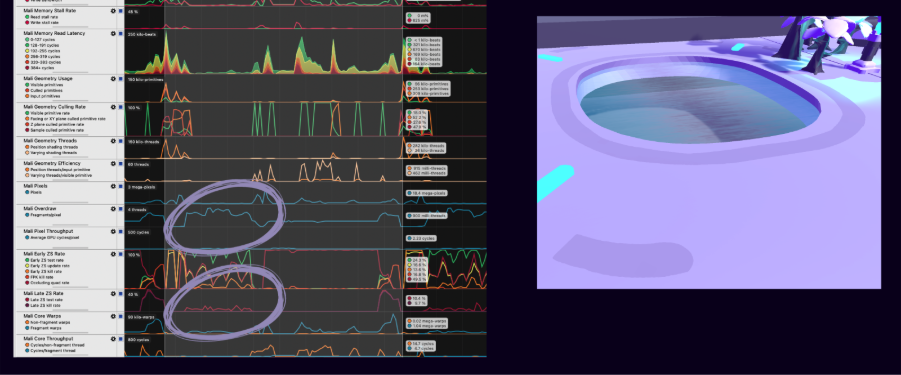Open settings gear for Mali Geometry Culling Rate
Viewport: 901px width, 375px height.
tap(113, 107)
